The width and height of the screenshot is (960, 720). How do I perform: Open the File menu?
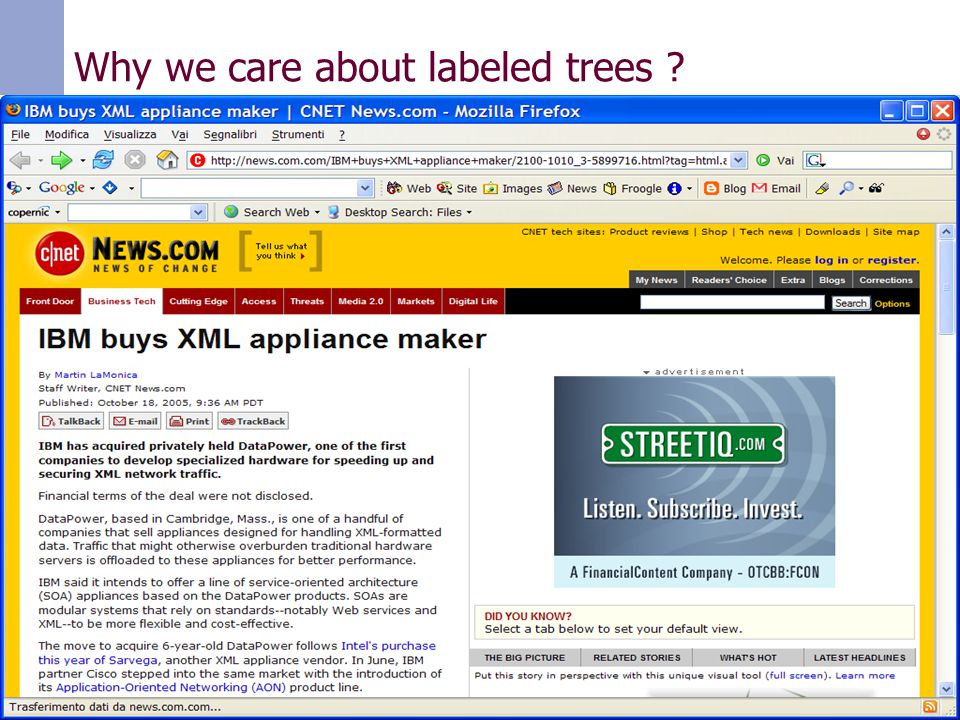(20, 134)
